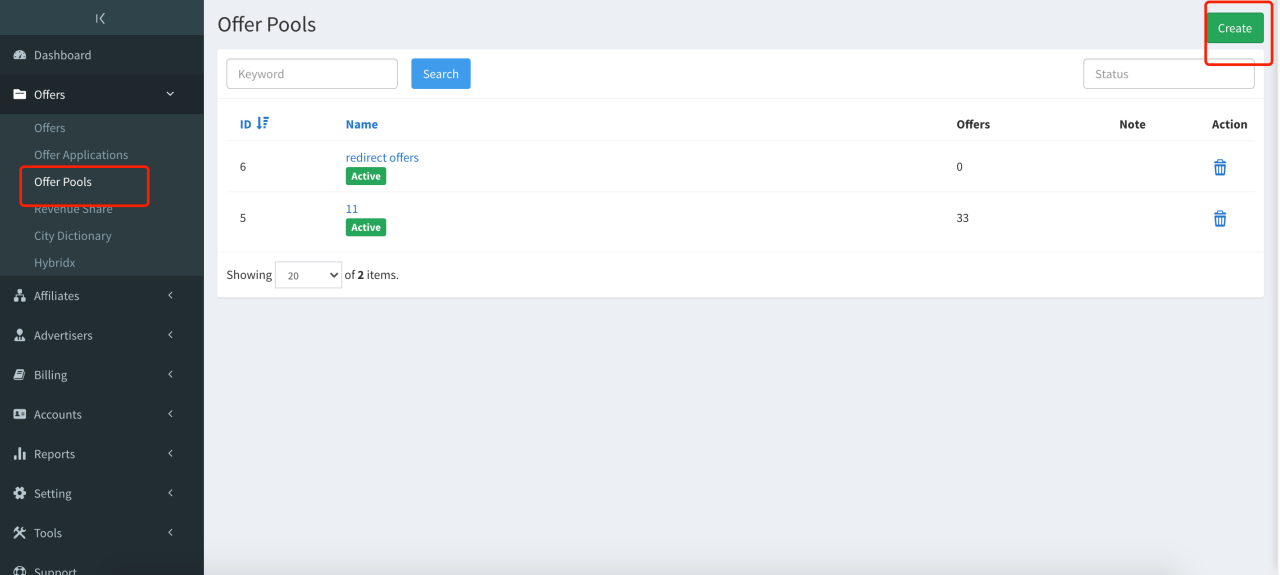Expand the Reports menu chevron
This screenshot has width=1280, height=575.
pyautogui.click(x=170, y=453)
